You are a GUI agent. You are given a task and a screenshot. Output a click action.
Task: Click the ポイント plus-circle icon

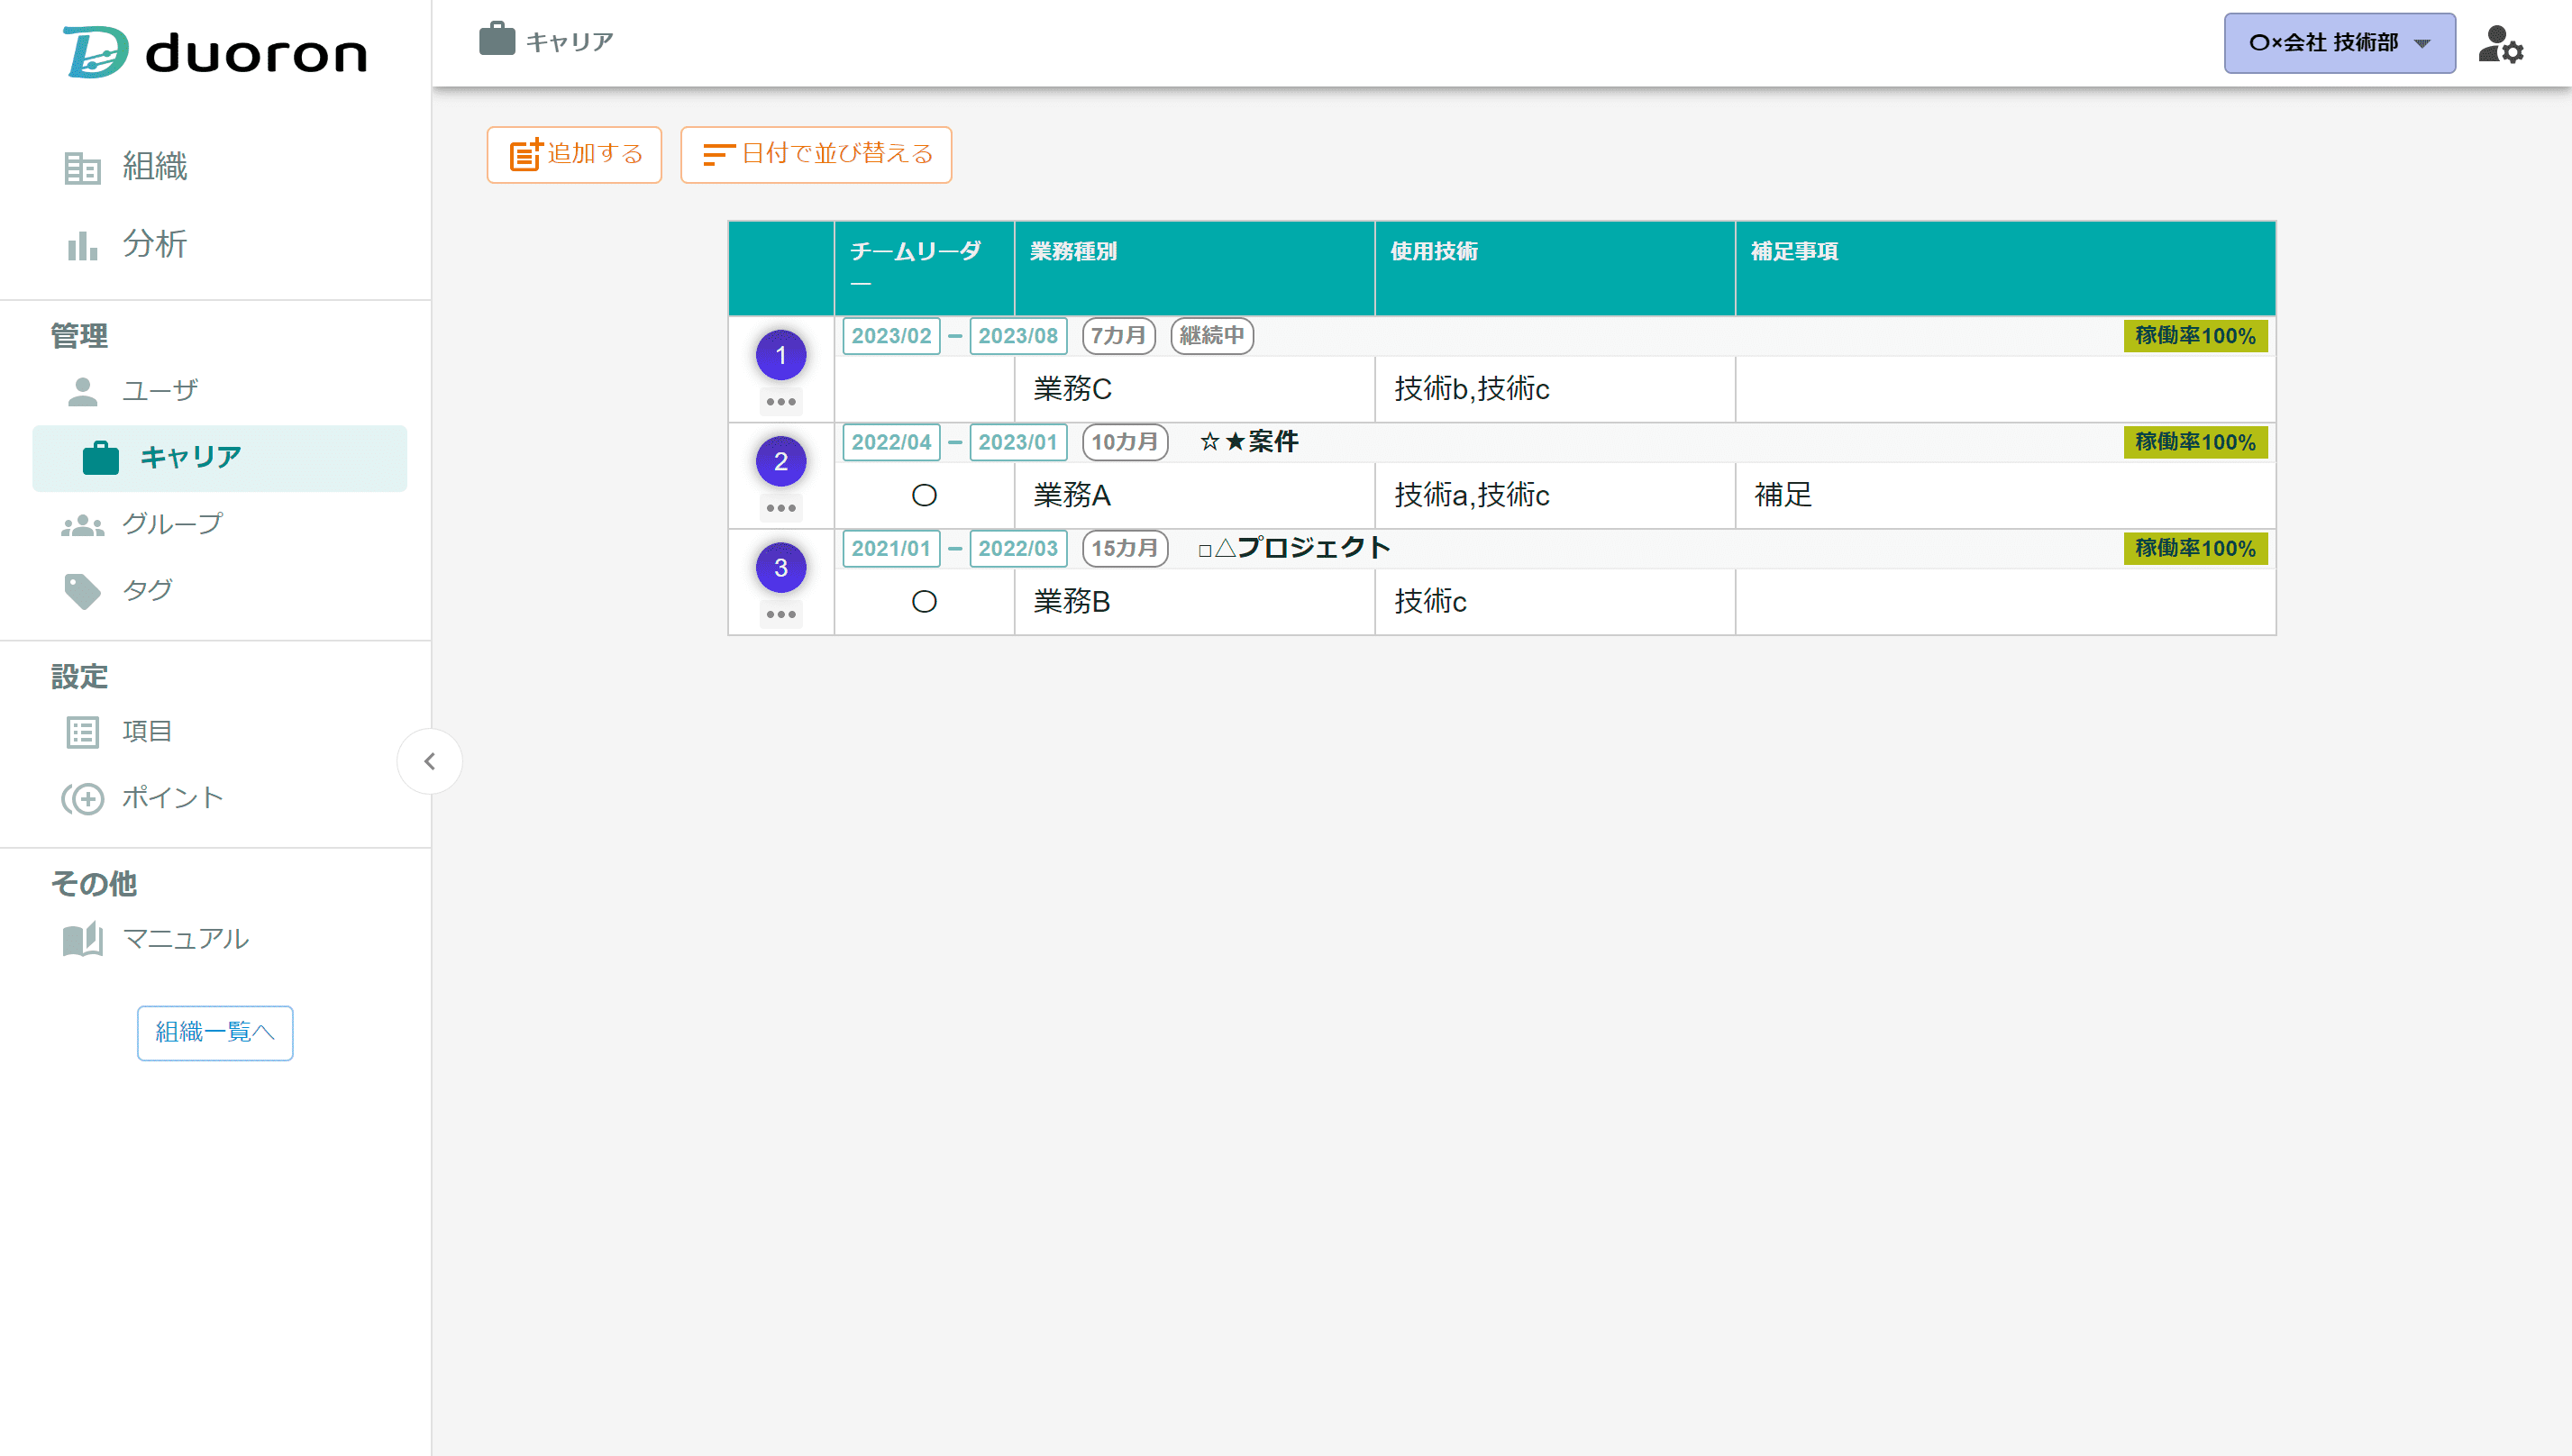click(82, 798)
